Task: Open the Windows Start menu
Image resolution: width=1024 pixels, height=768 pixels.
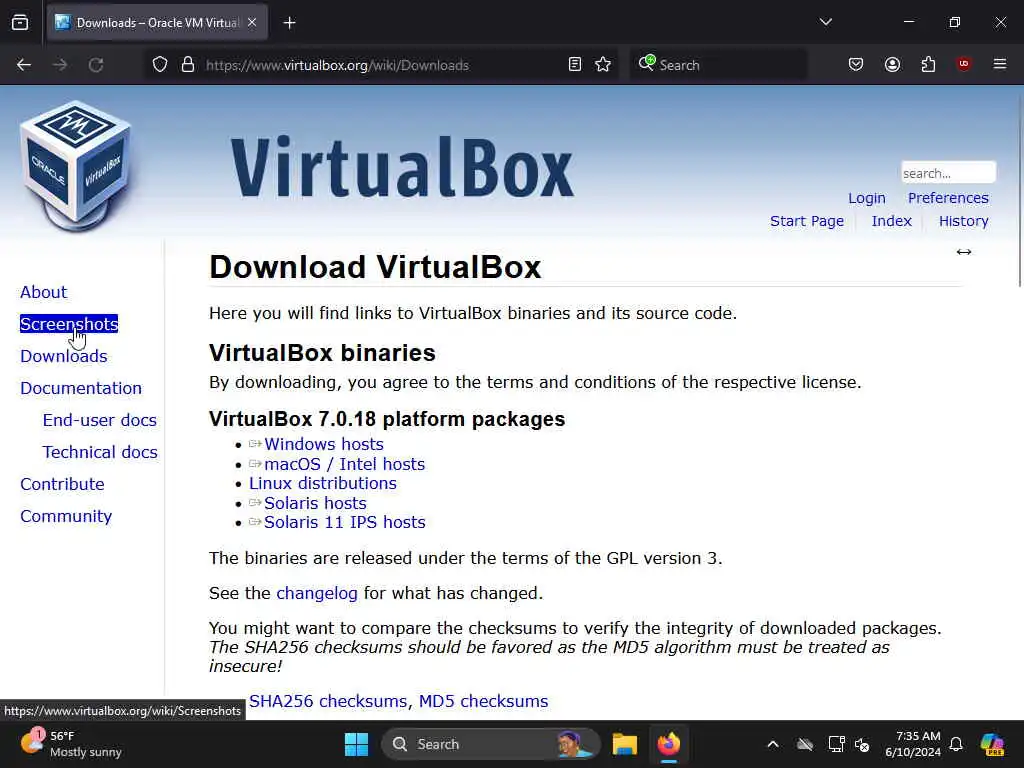Action: 357,744
